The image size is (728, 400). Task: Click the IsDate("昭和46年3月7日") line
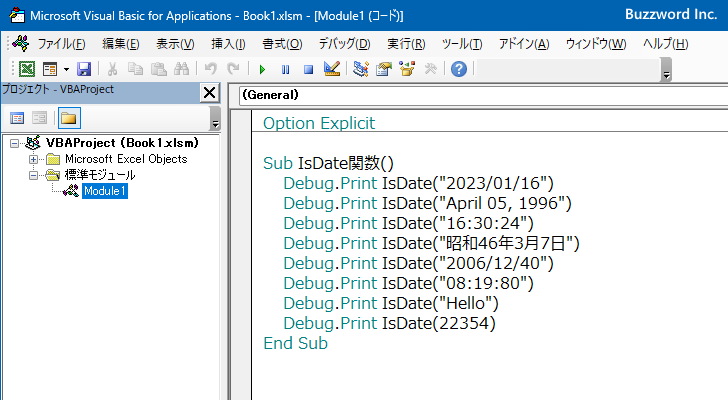pos(431,243)
